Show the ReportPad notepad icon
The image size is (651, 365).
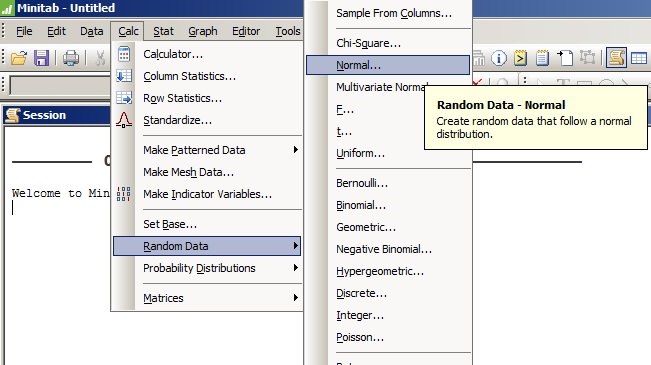[x=542, y=58]
